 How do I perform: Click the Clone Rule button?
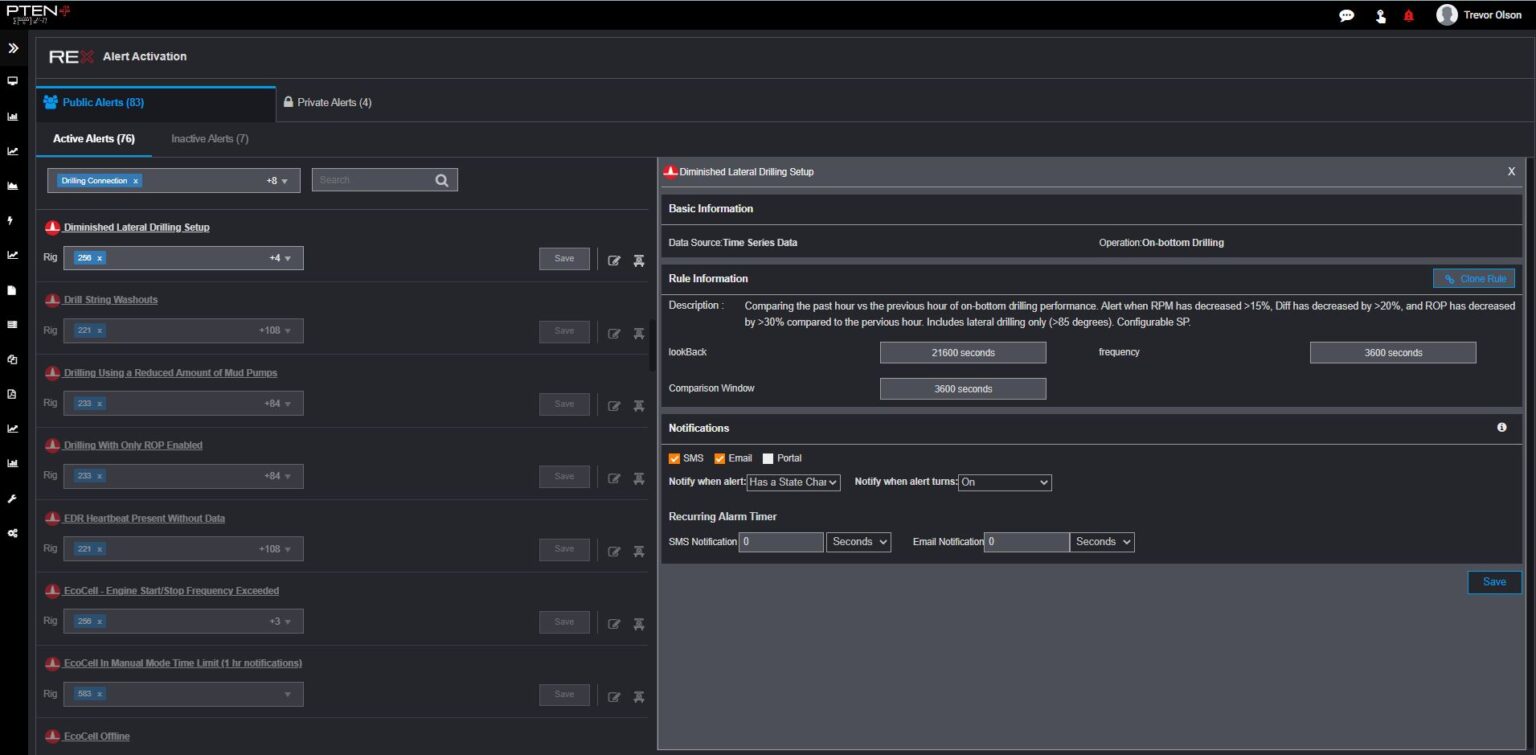[x=1473, y=279]
